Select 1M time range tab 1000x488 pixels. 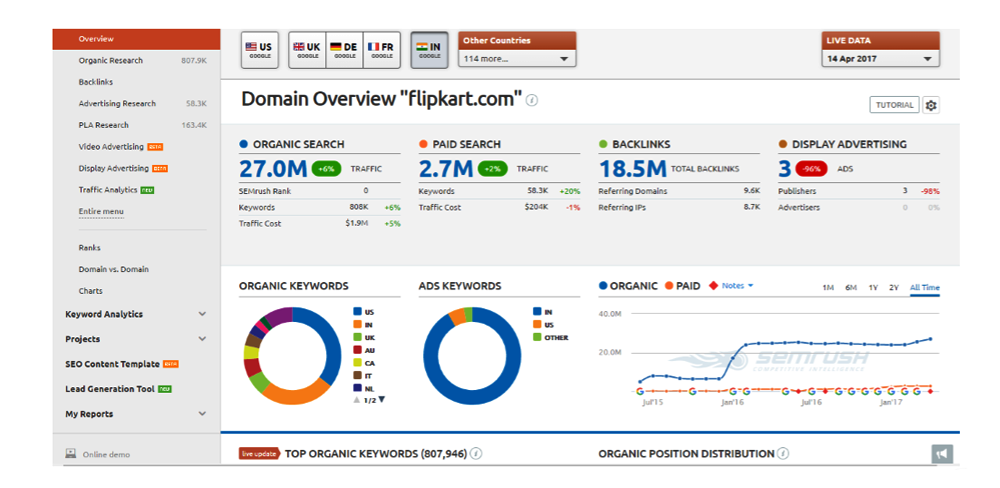[x=828, y=288]
